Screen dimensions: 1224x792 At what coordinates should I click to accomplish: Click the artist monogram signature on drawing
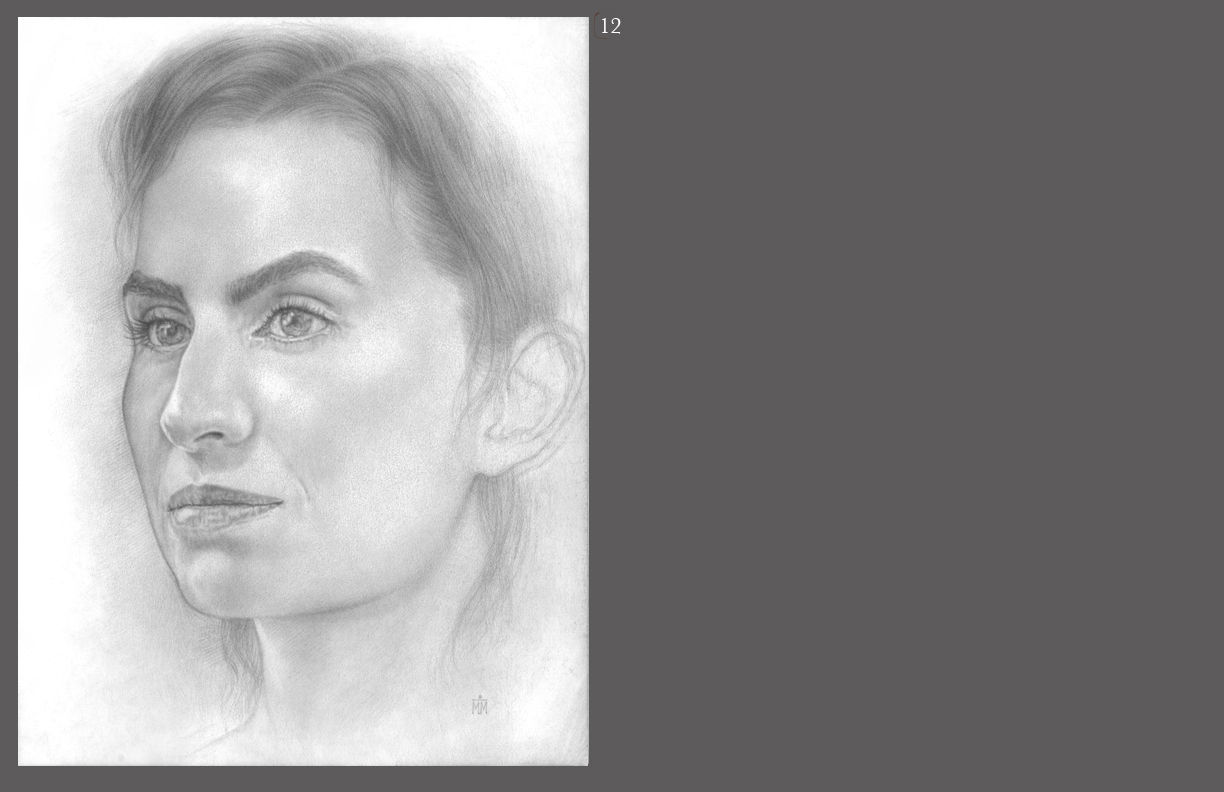pyautogui.click(x=480, y=706)
